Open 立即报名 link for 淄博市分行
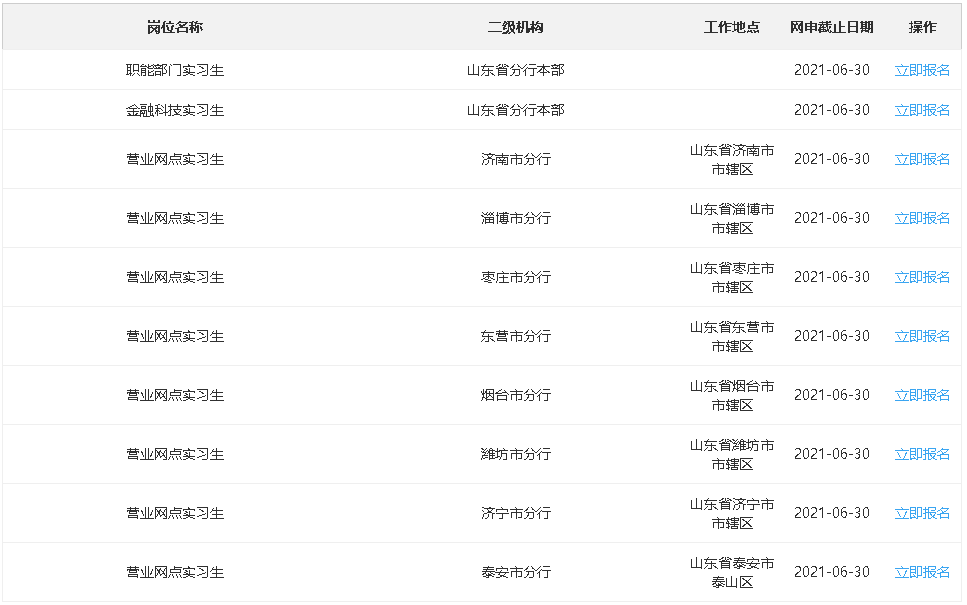 click(922, 218)
